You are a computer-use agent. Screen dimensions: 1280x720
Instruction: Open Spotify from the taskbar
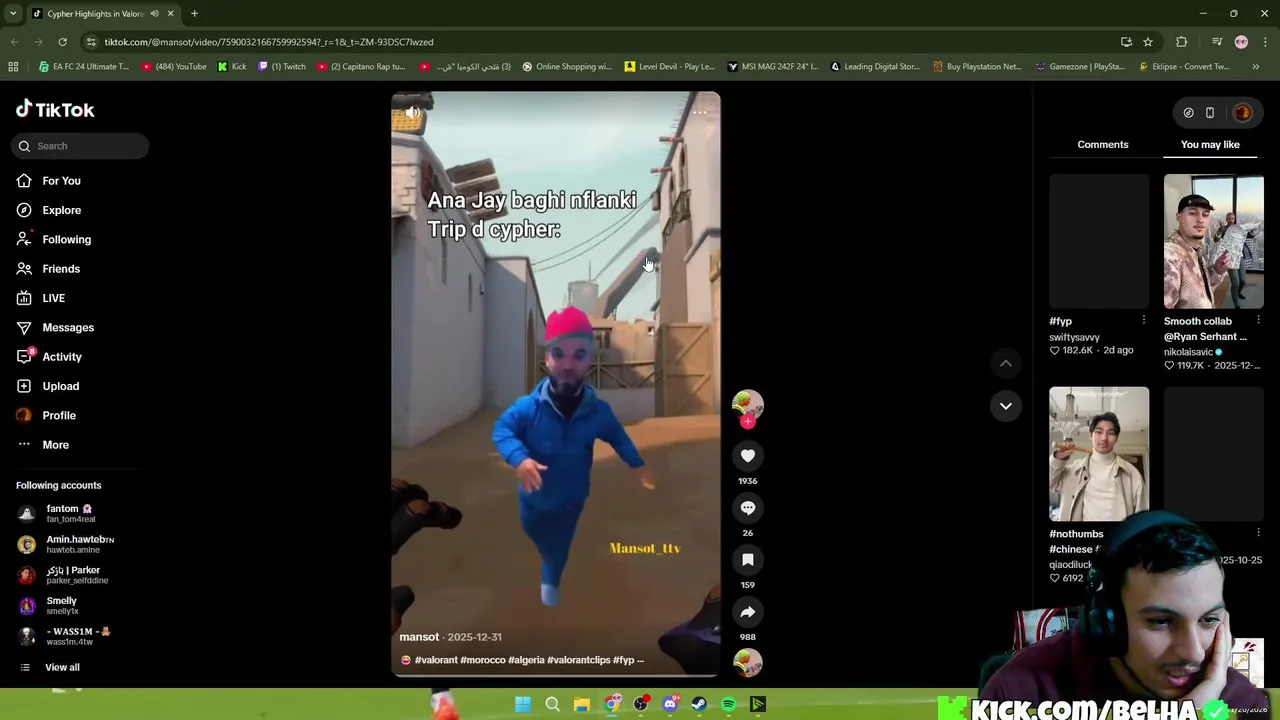tap(729, 705)
